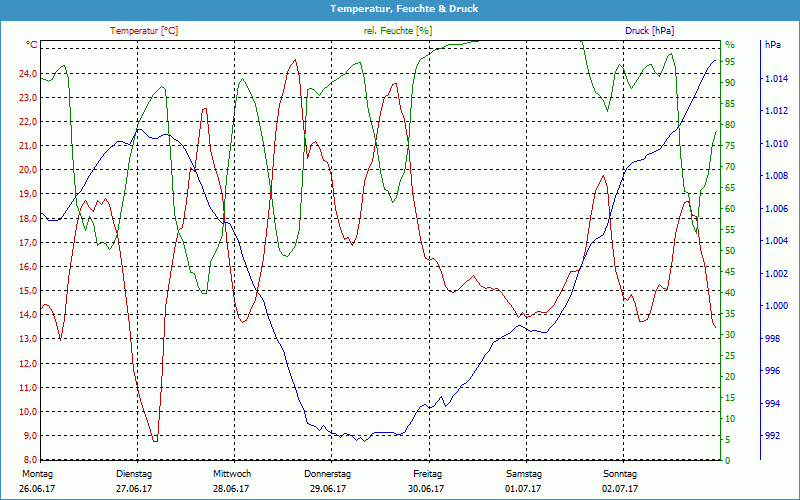This screenshot has width=800, height=500.
Task: Click the '996' pressure axis value
Action: tap(773, 371)
